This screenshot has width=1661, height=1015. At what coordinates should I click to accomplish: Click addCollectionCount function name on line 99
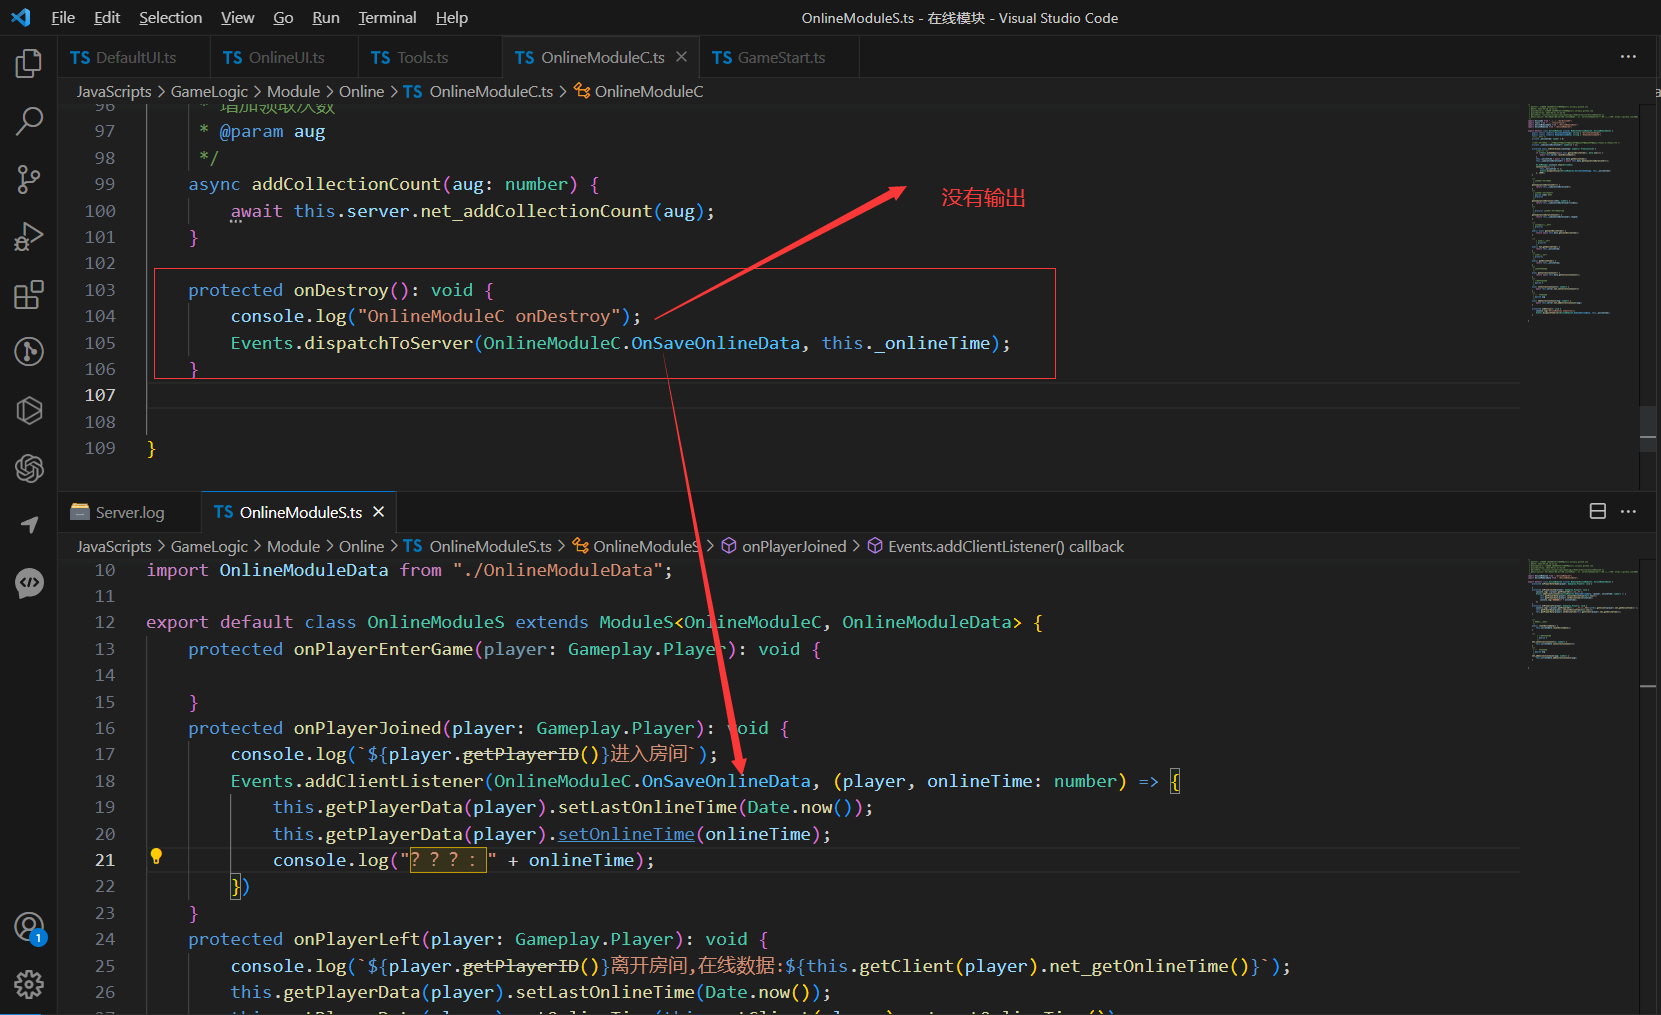coord(346,184)
